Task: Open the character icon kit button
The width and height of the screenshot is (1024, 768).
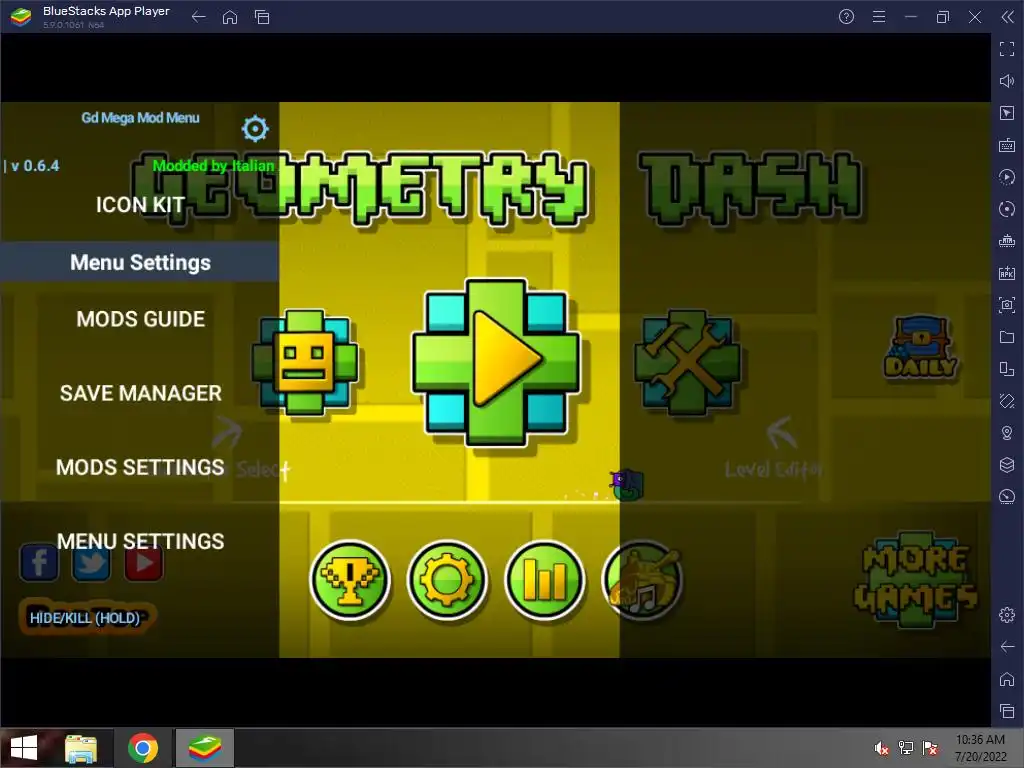Action: point(304,362)
